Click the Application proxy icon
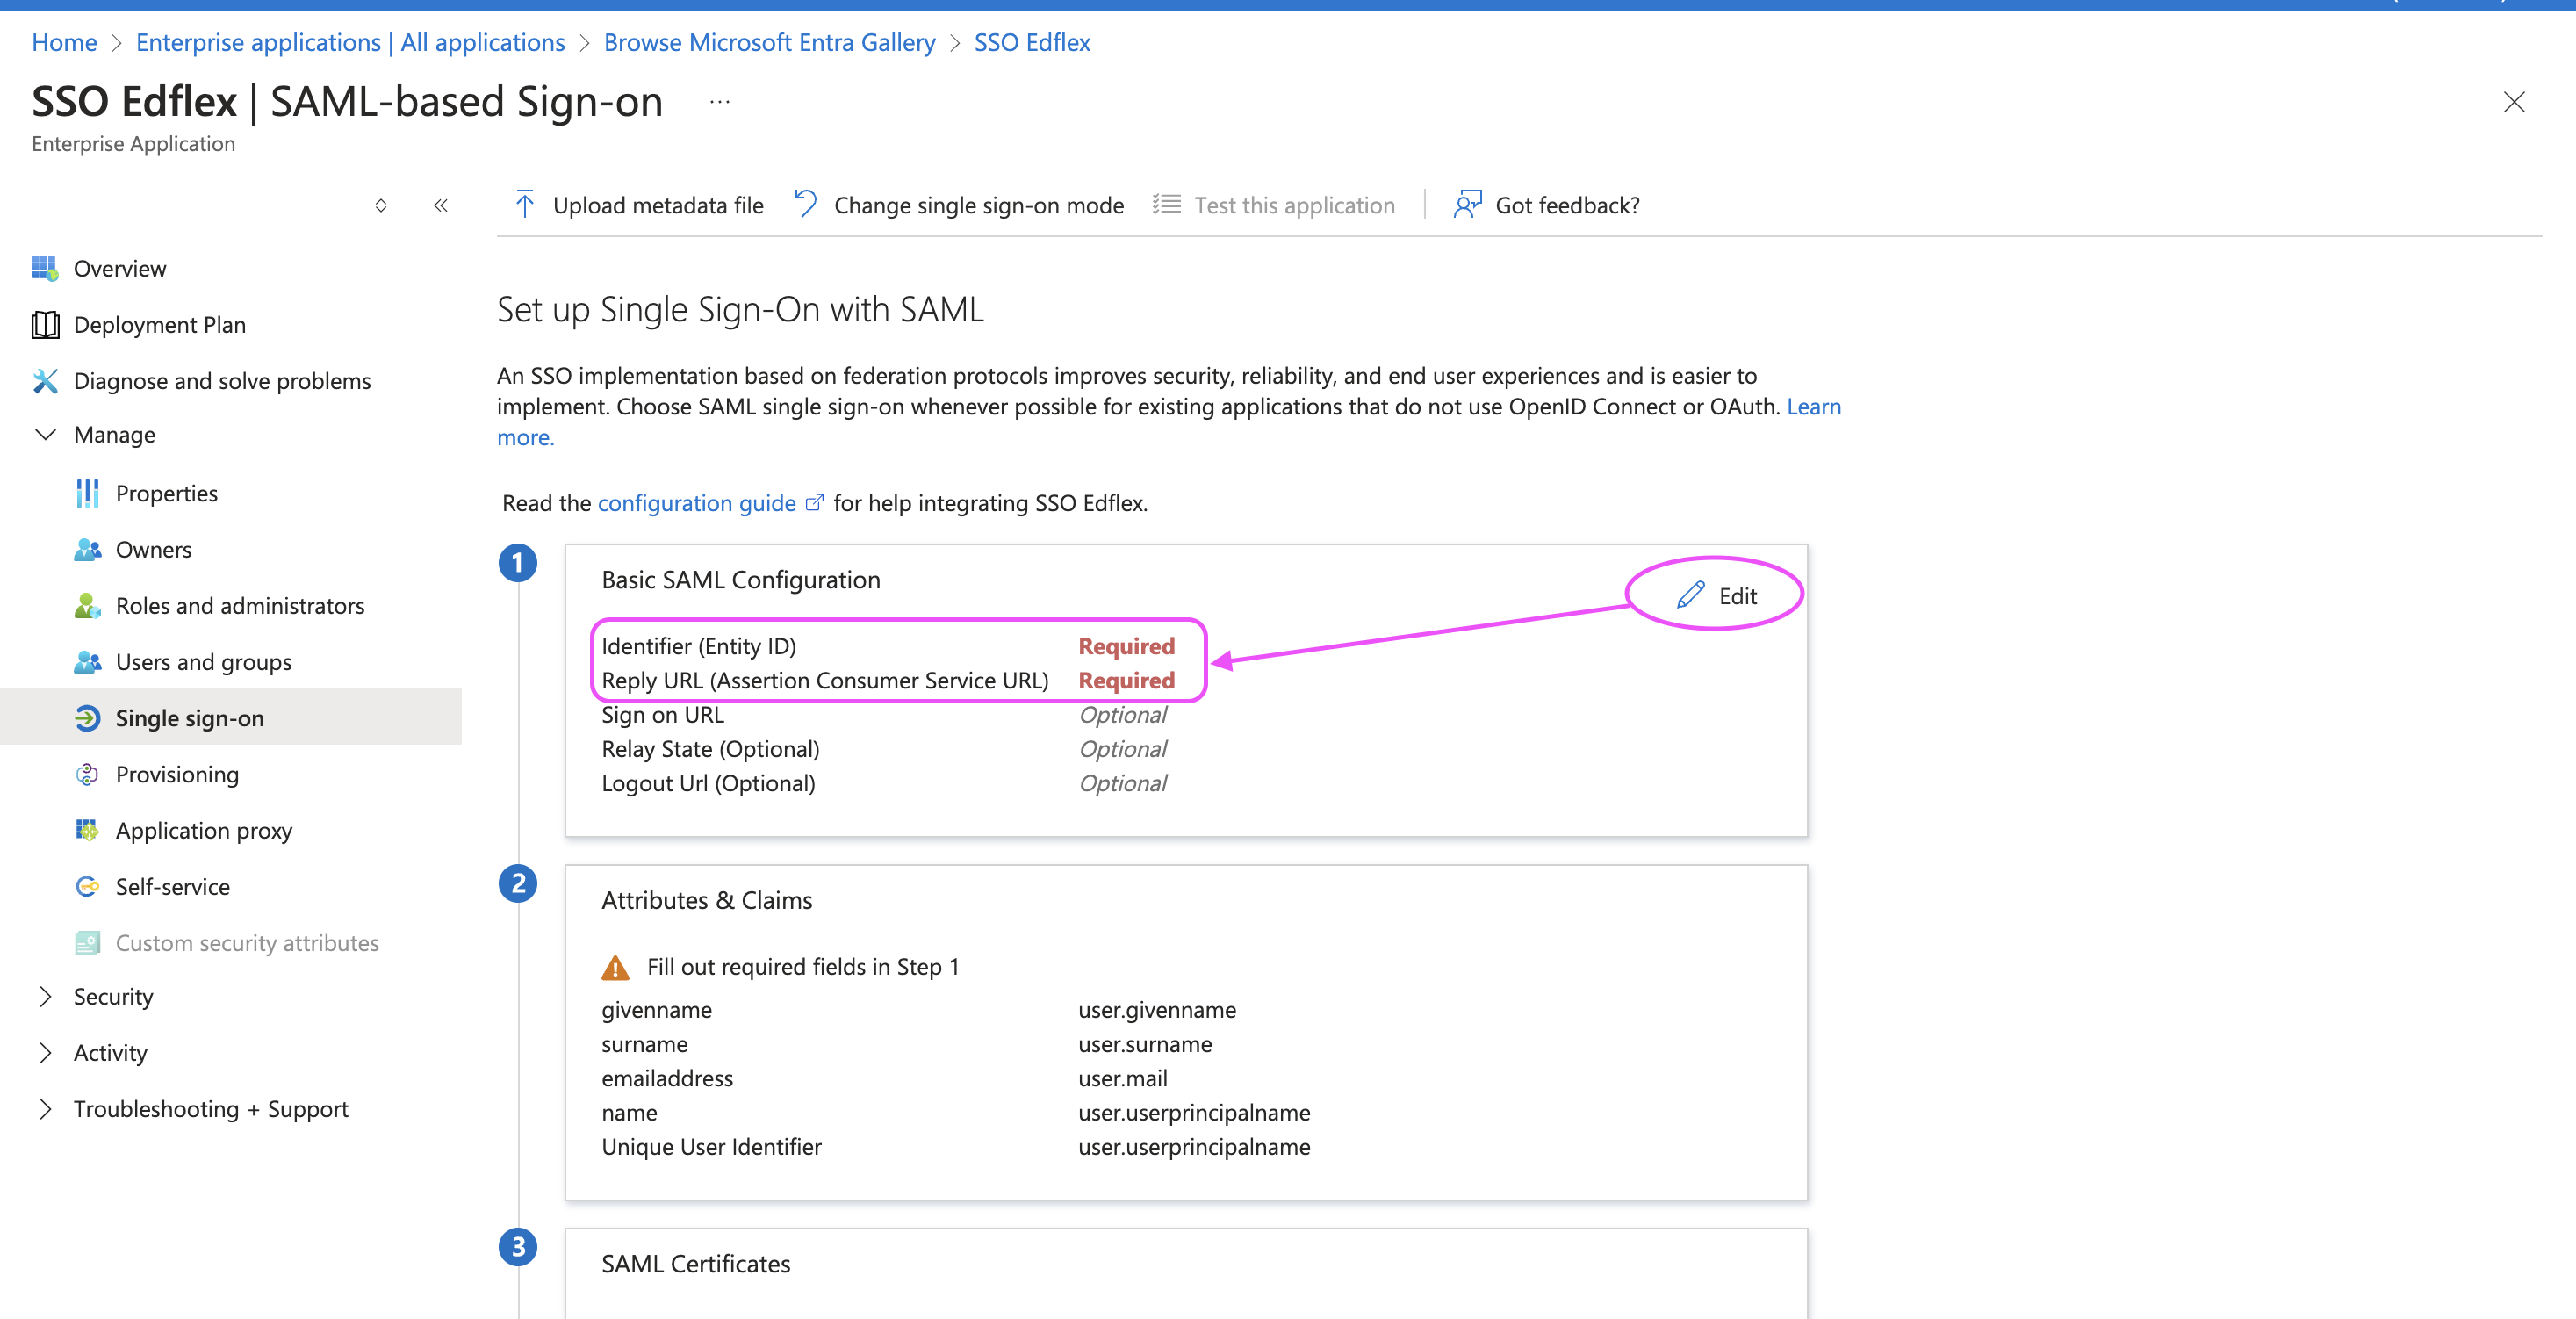Screen dimensions: 2576x1319 87,830
